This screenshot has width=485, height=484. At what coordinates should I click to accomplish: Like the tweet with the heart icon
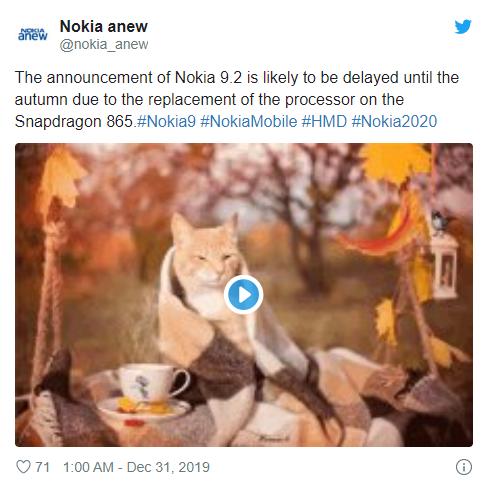pos(23,467)
